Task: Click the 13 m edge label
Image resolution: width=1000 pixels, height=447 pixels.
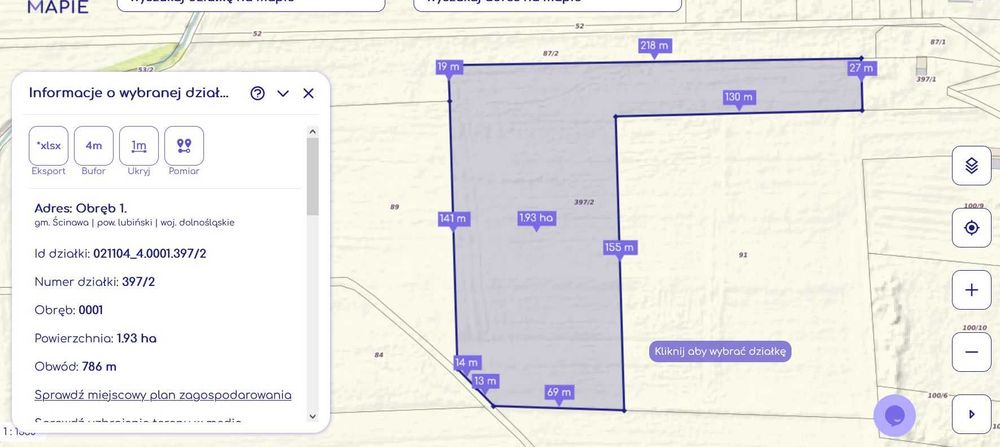Action: (485, 381)
